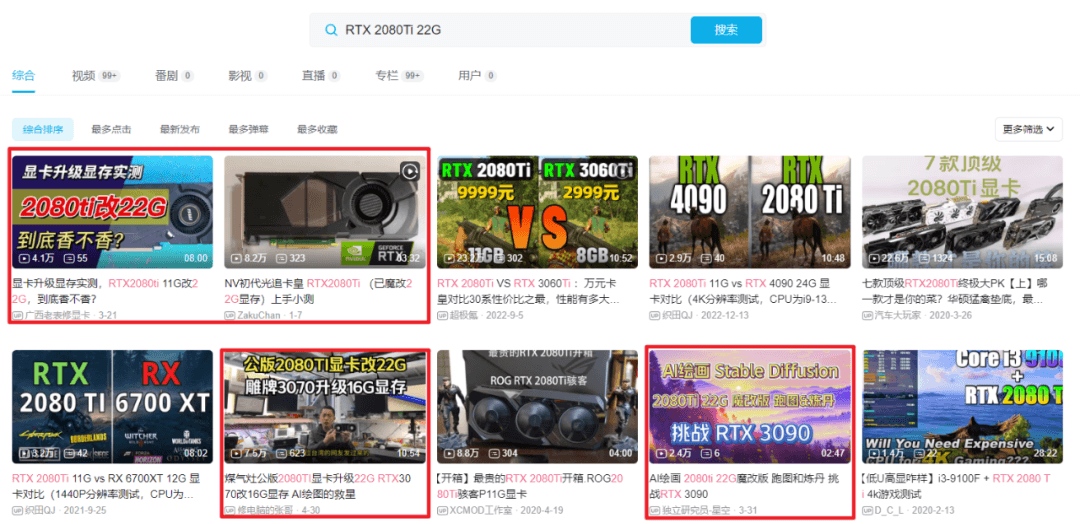This screenshot has width=1080, height=524.
Task: Click the UP badge beside D_C_L
Action: [x=868, y=510]
